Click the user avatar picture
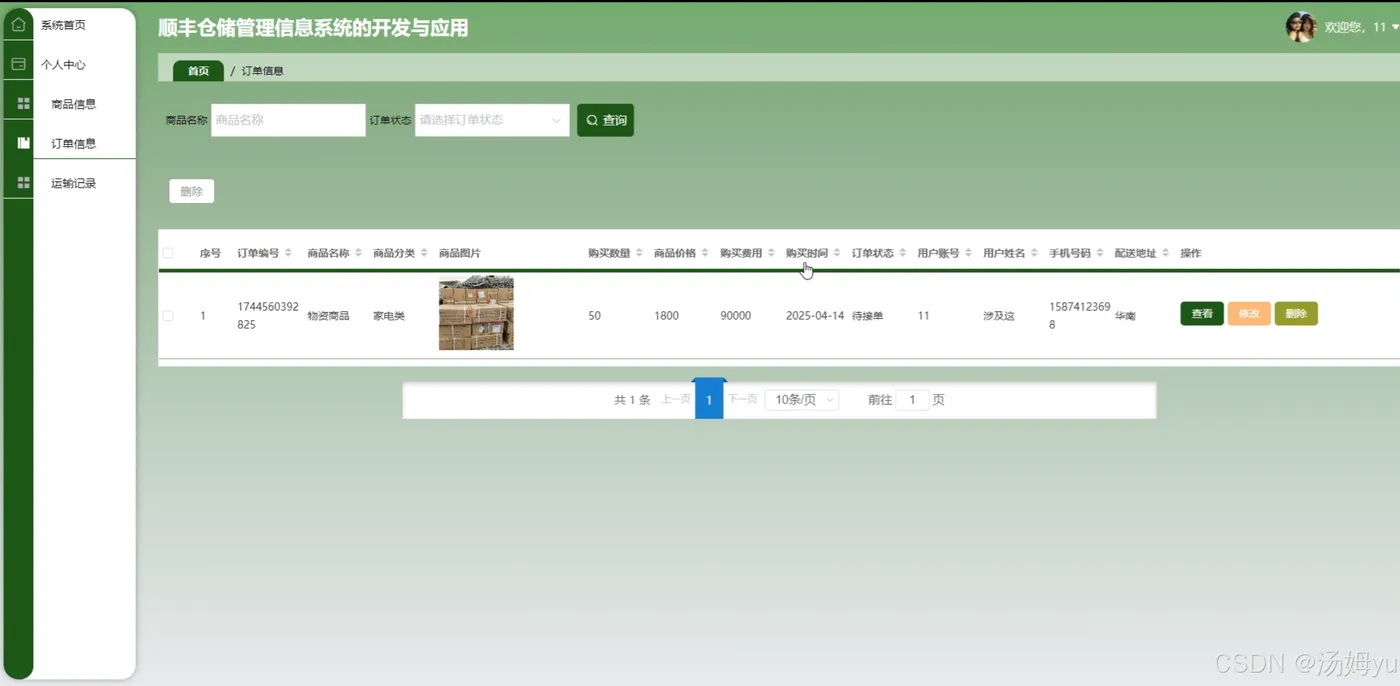1400x686 pixels. pos(1300,27)
